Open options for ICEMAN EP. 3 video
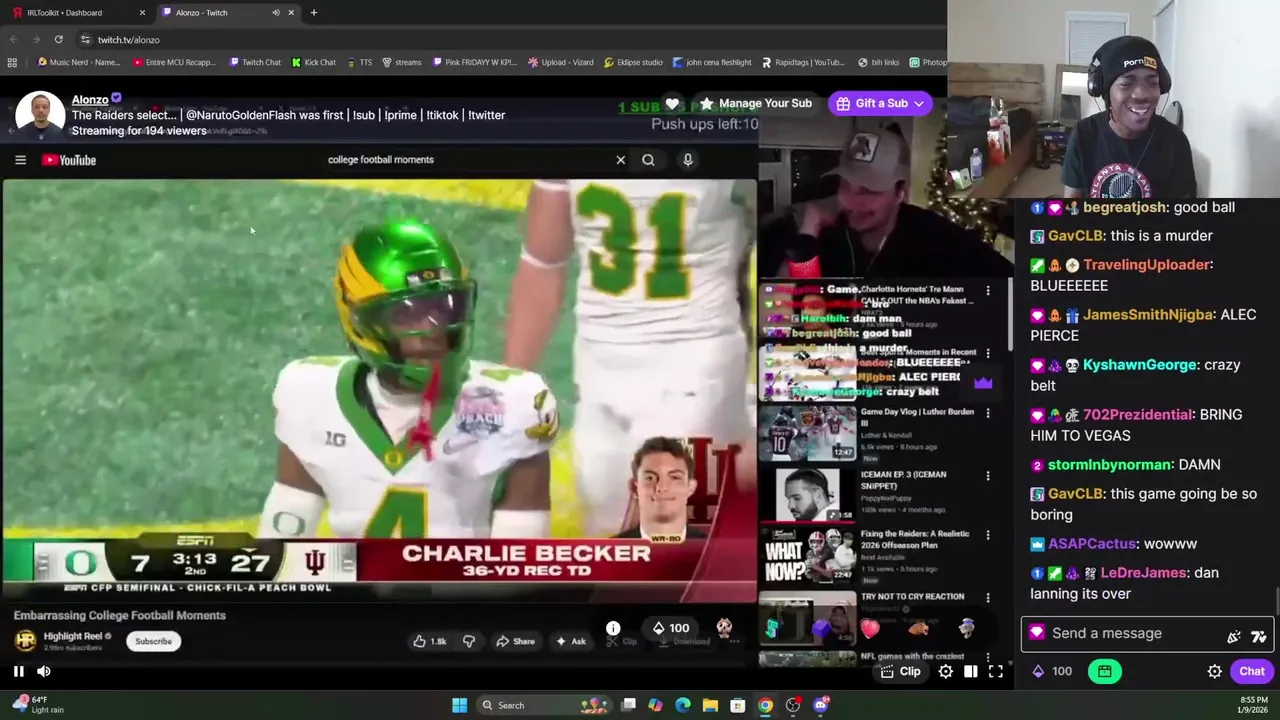The height and width of the screenshot is (720, 1280). click(x=988, y=476)
